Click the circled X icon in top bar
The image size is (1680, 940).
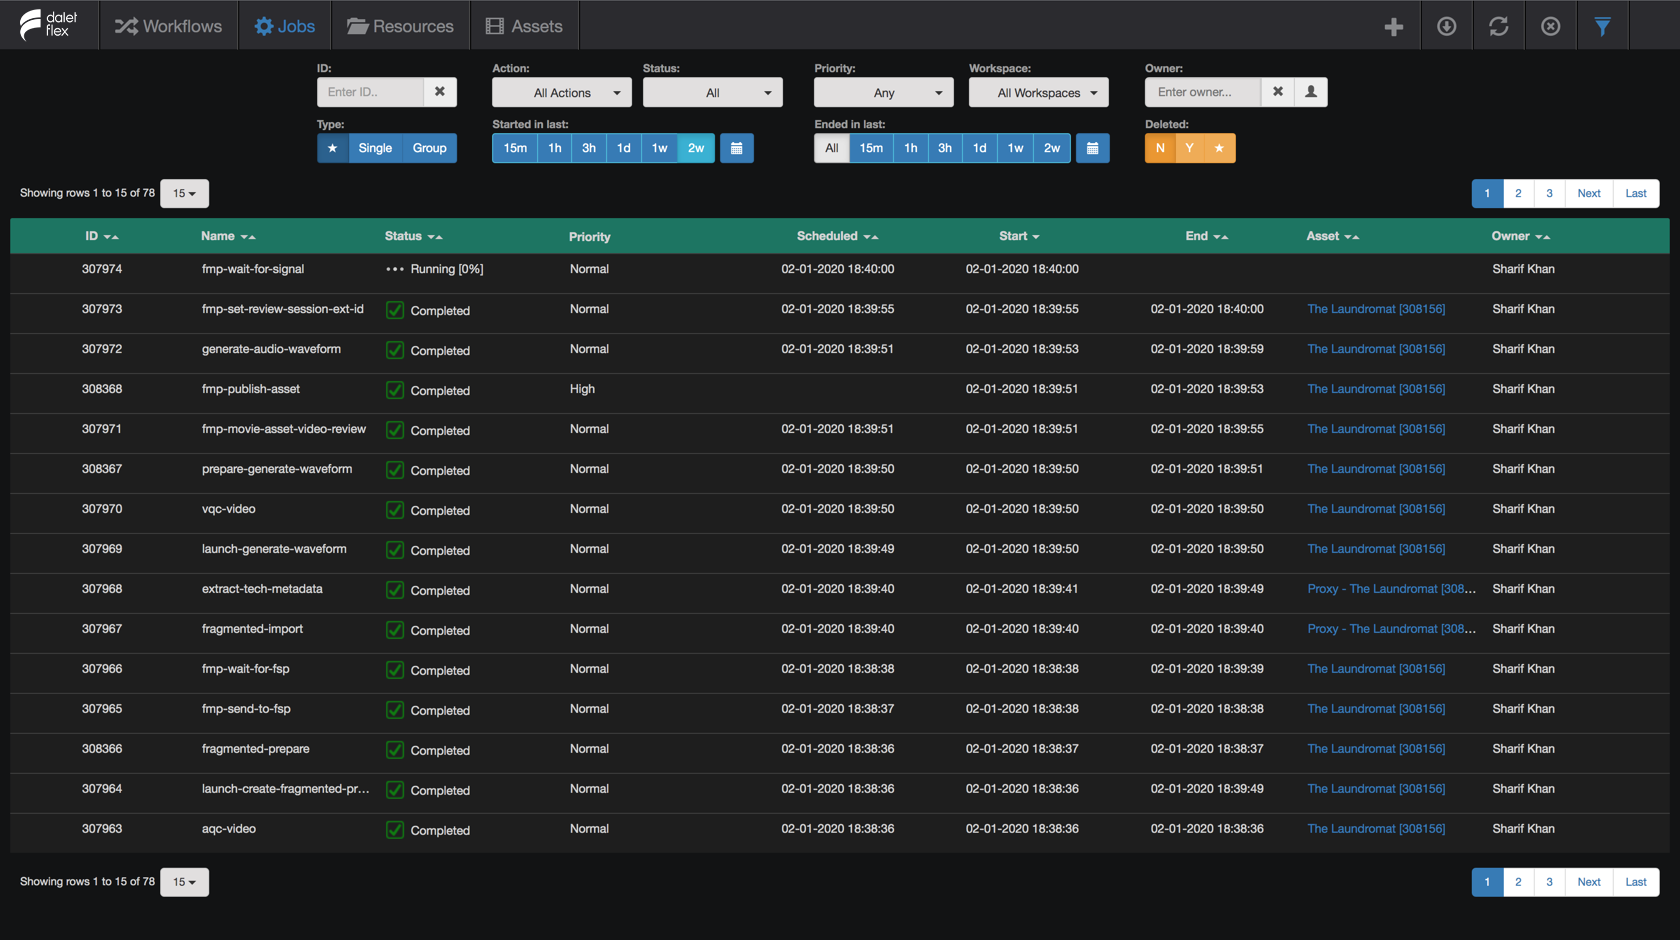tap(1550, 27)
